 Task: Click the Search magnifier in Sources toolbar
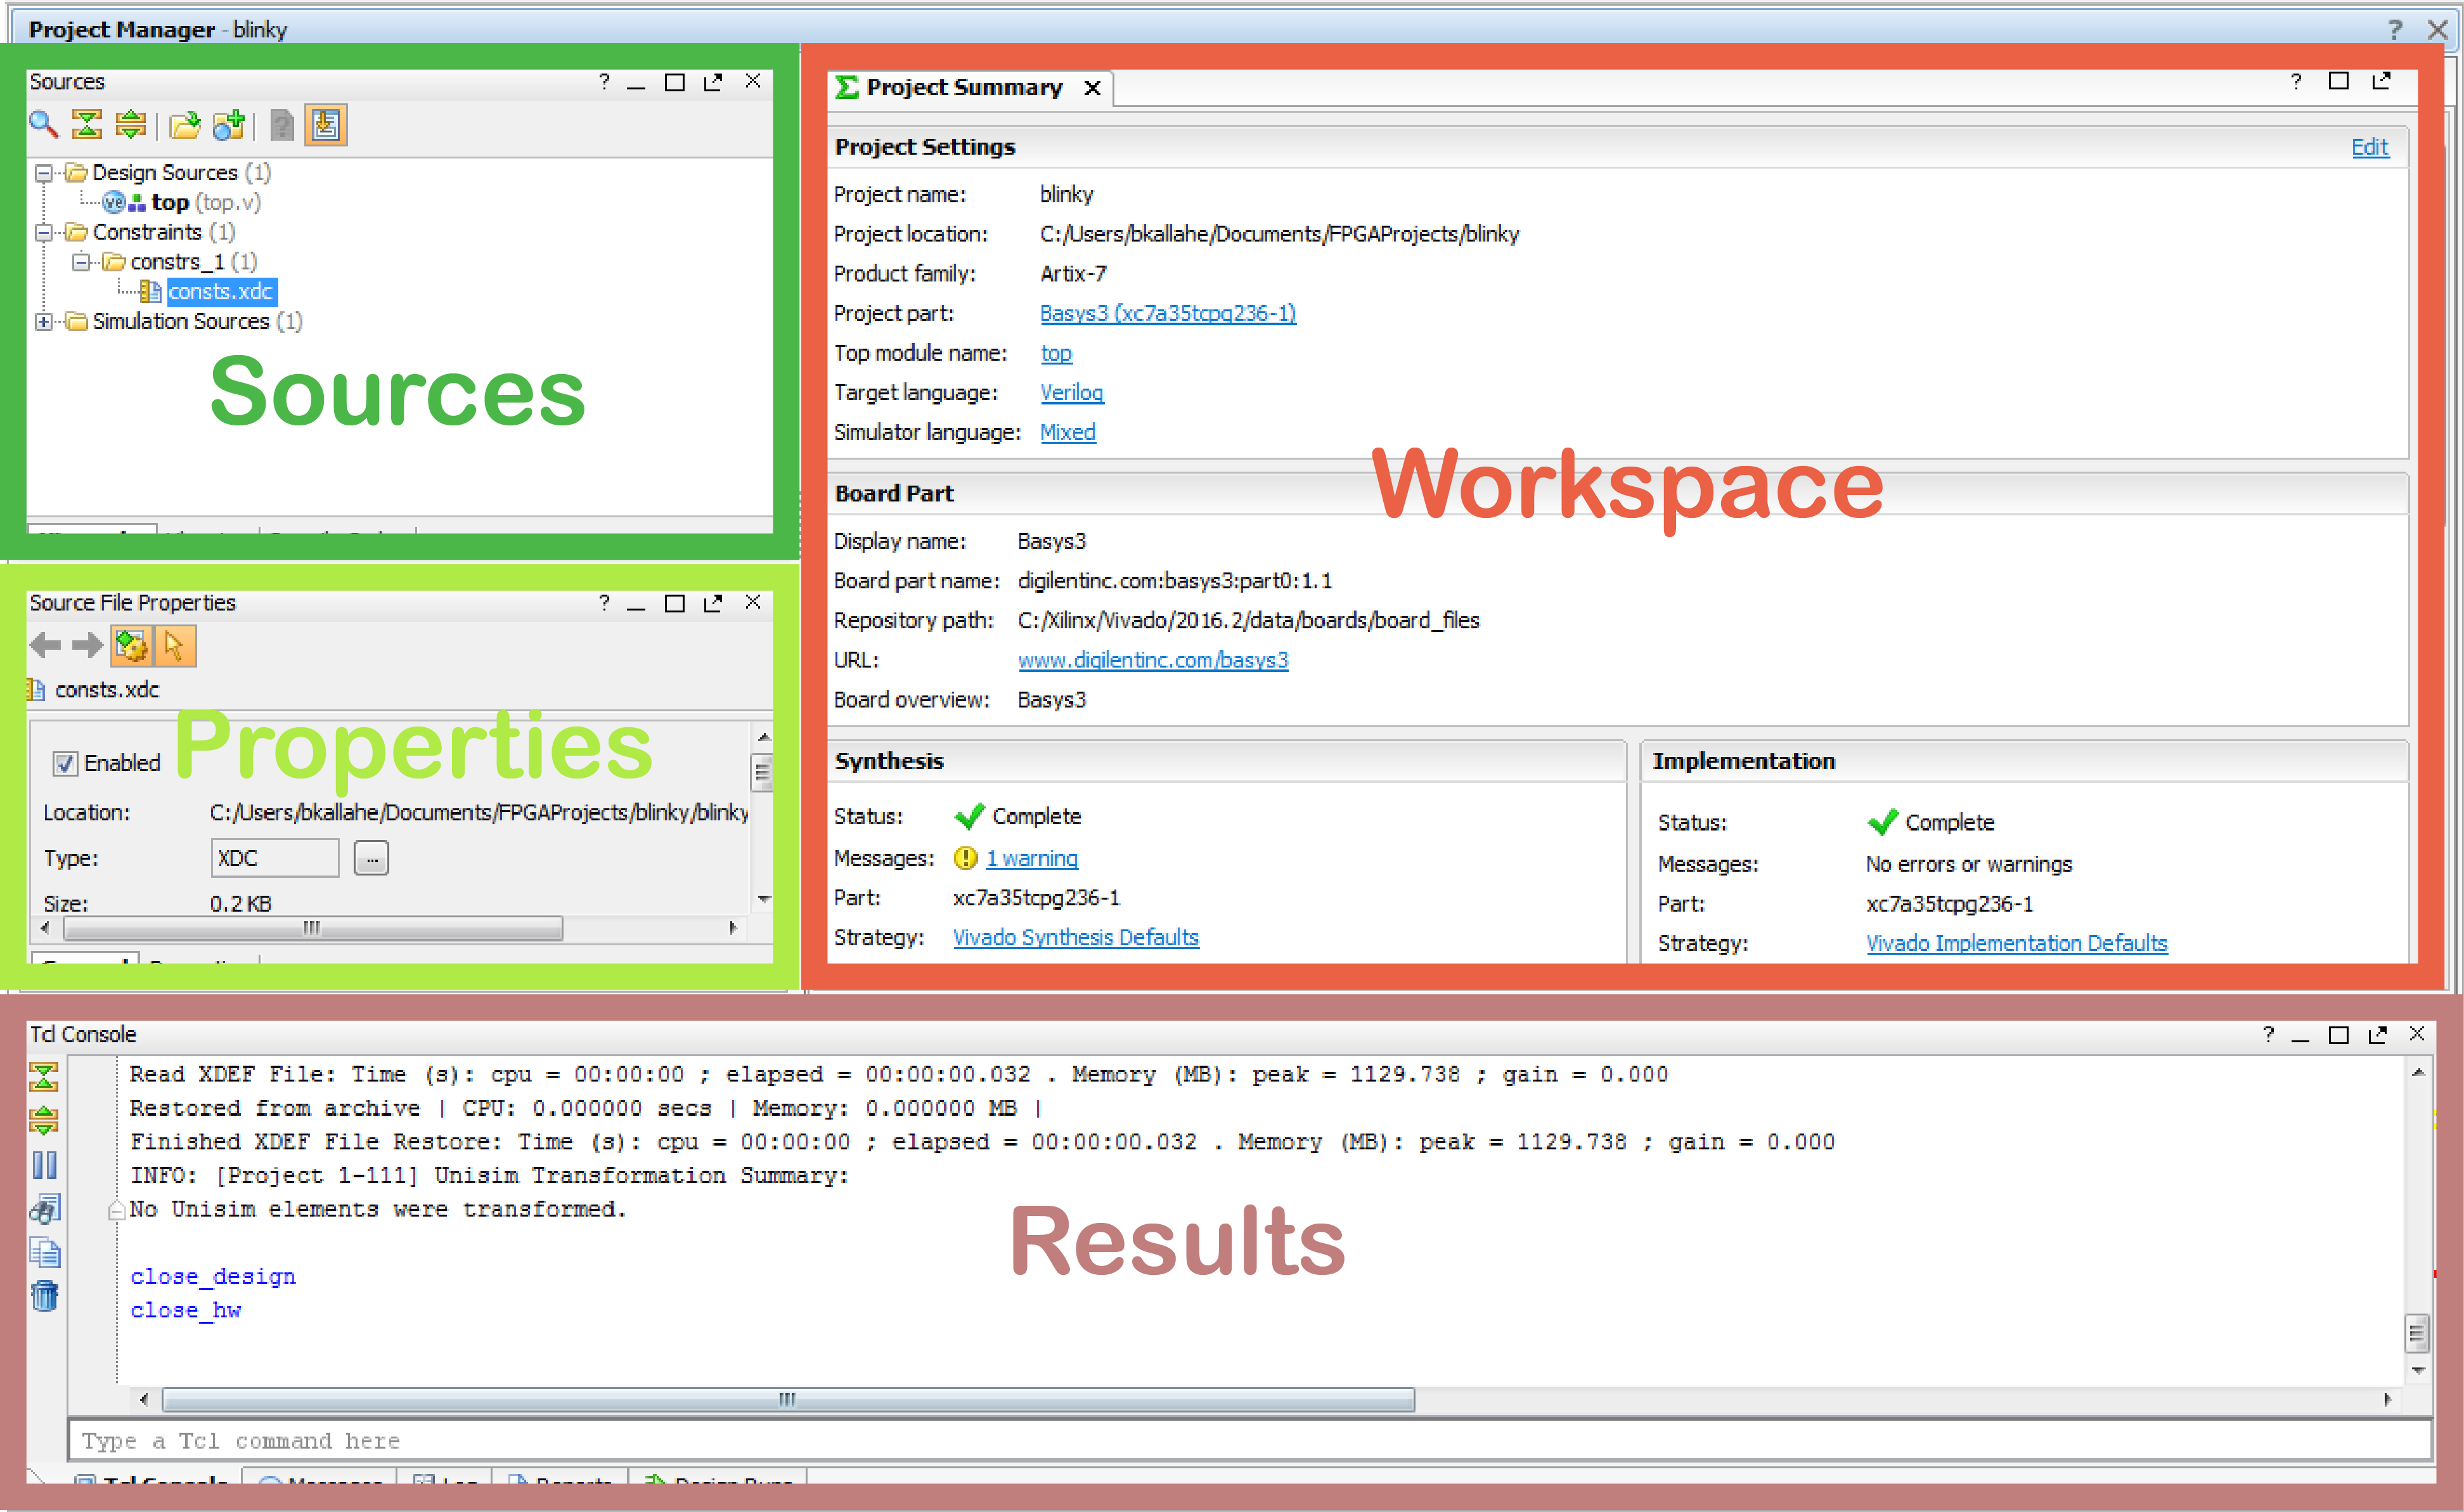pos(43,125)
